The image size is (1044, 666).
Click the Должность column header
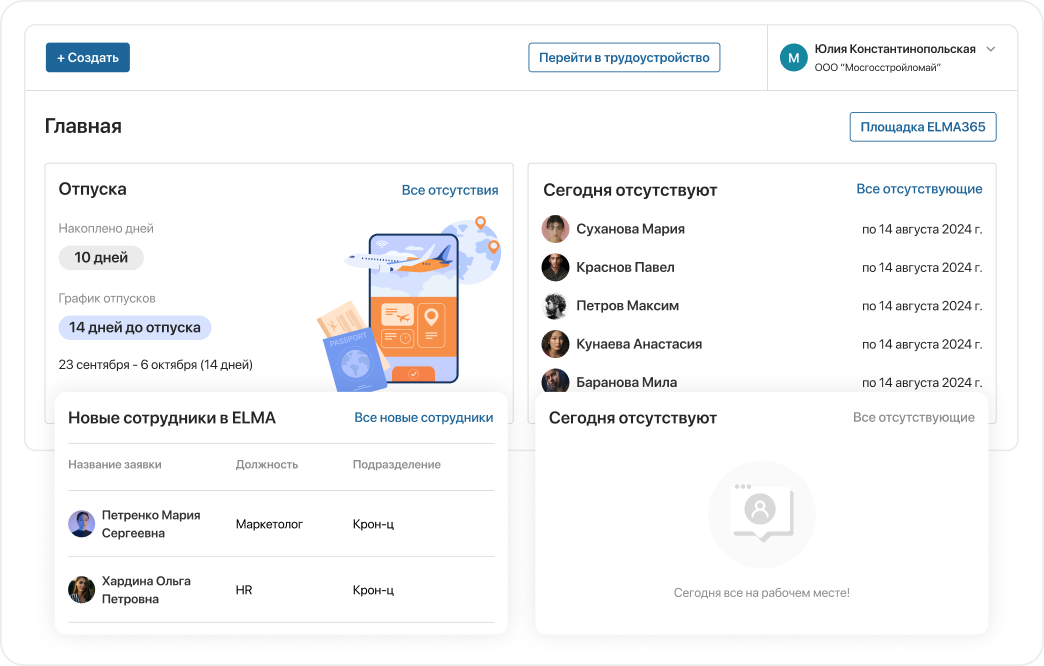(x=267, y=464)
